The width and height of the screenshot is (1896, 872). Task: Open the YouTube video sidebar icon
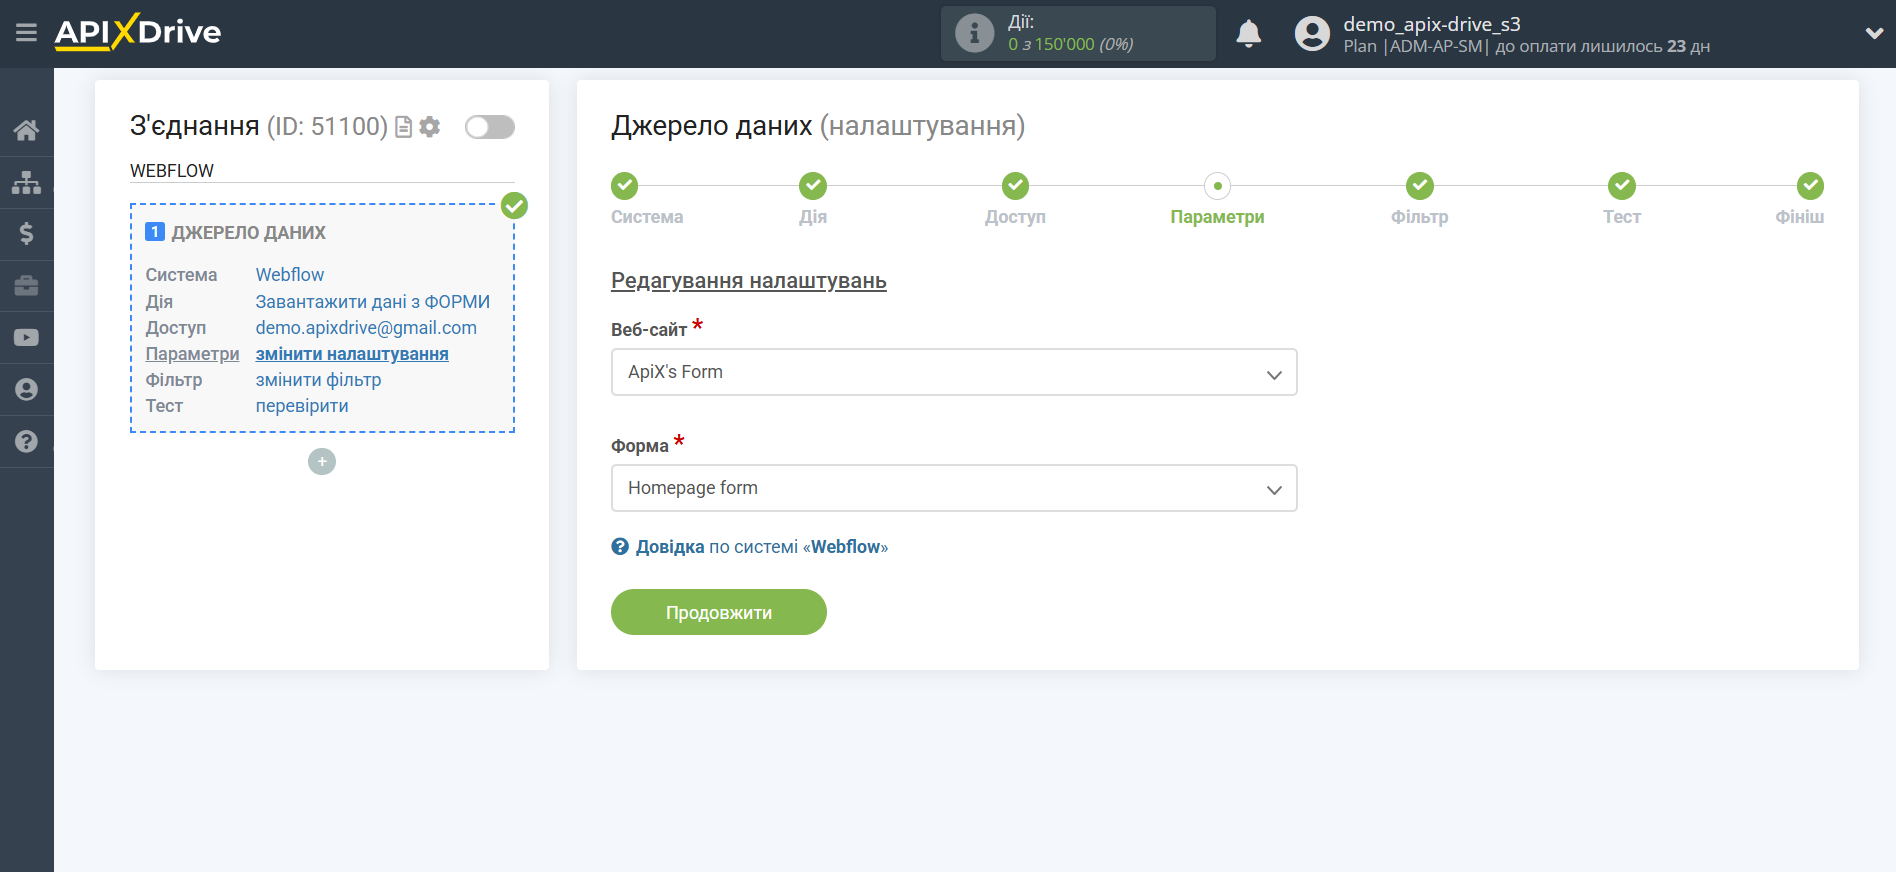pos(26,338)
